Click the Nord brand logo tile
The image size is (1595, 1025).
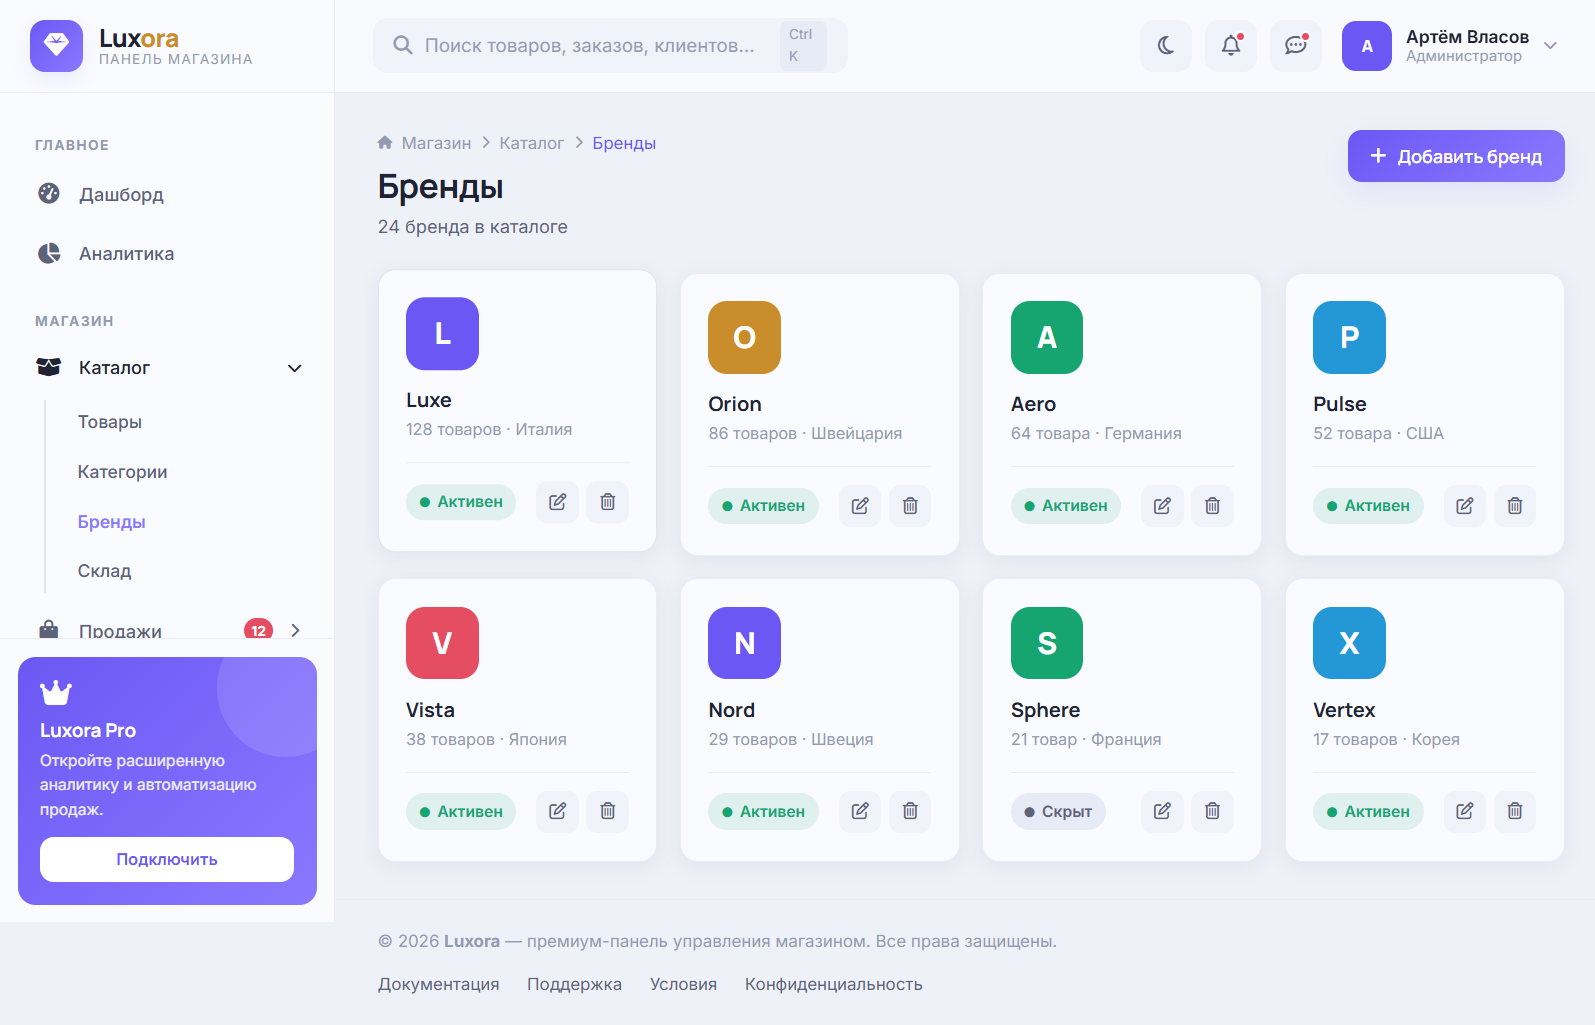tap(744, 643)
